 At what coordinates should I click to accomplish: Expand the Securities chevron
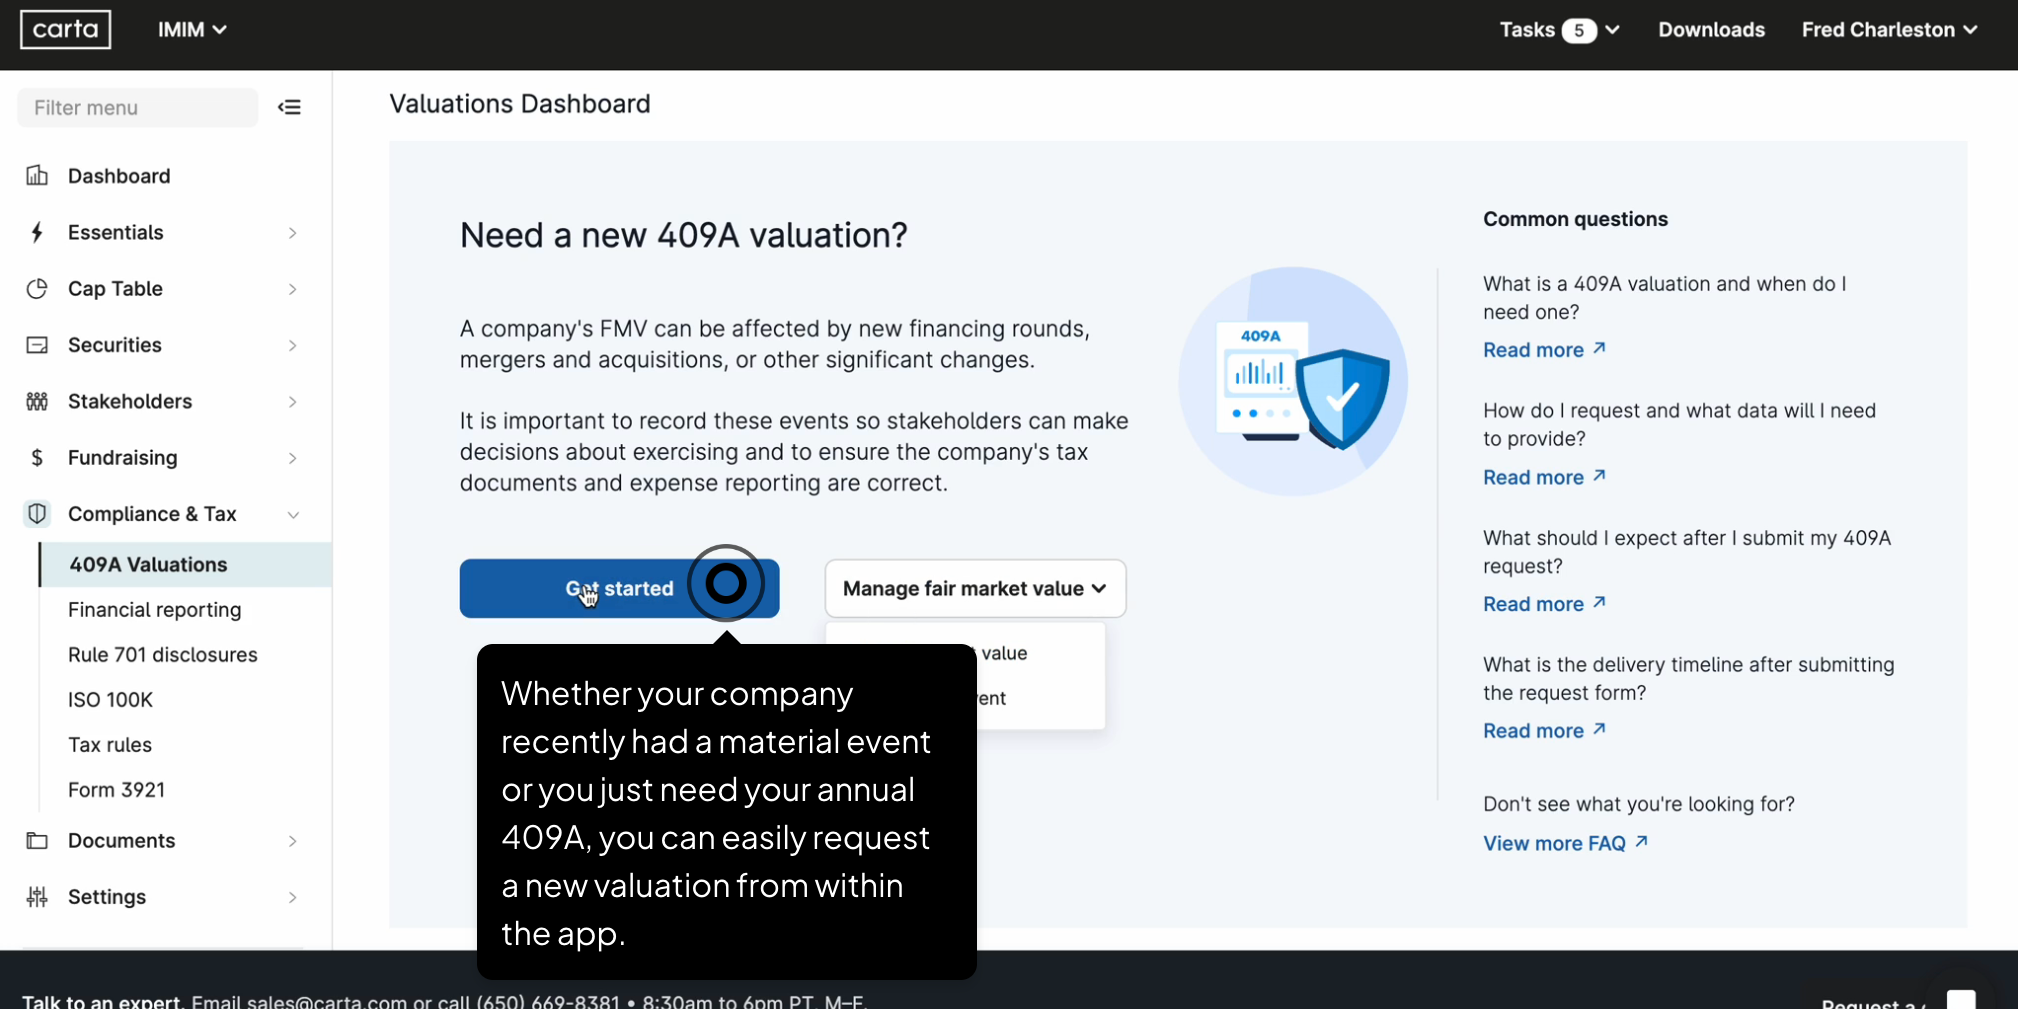(x=292, y=345)
